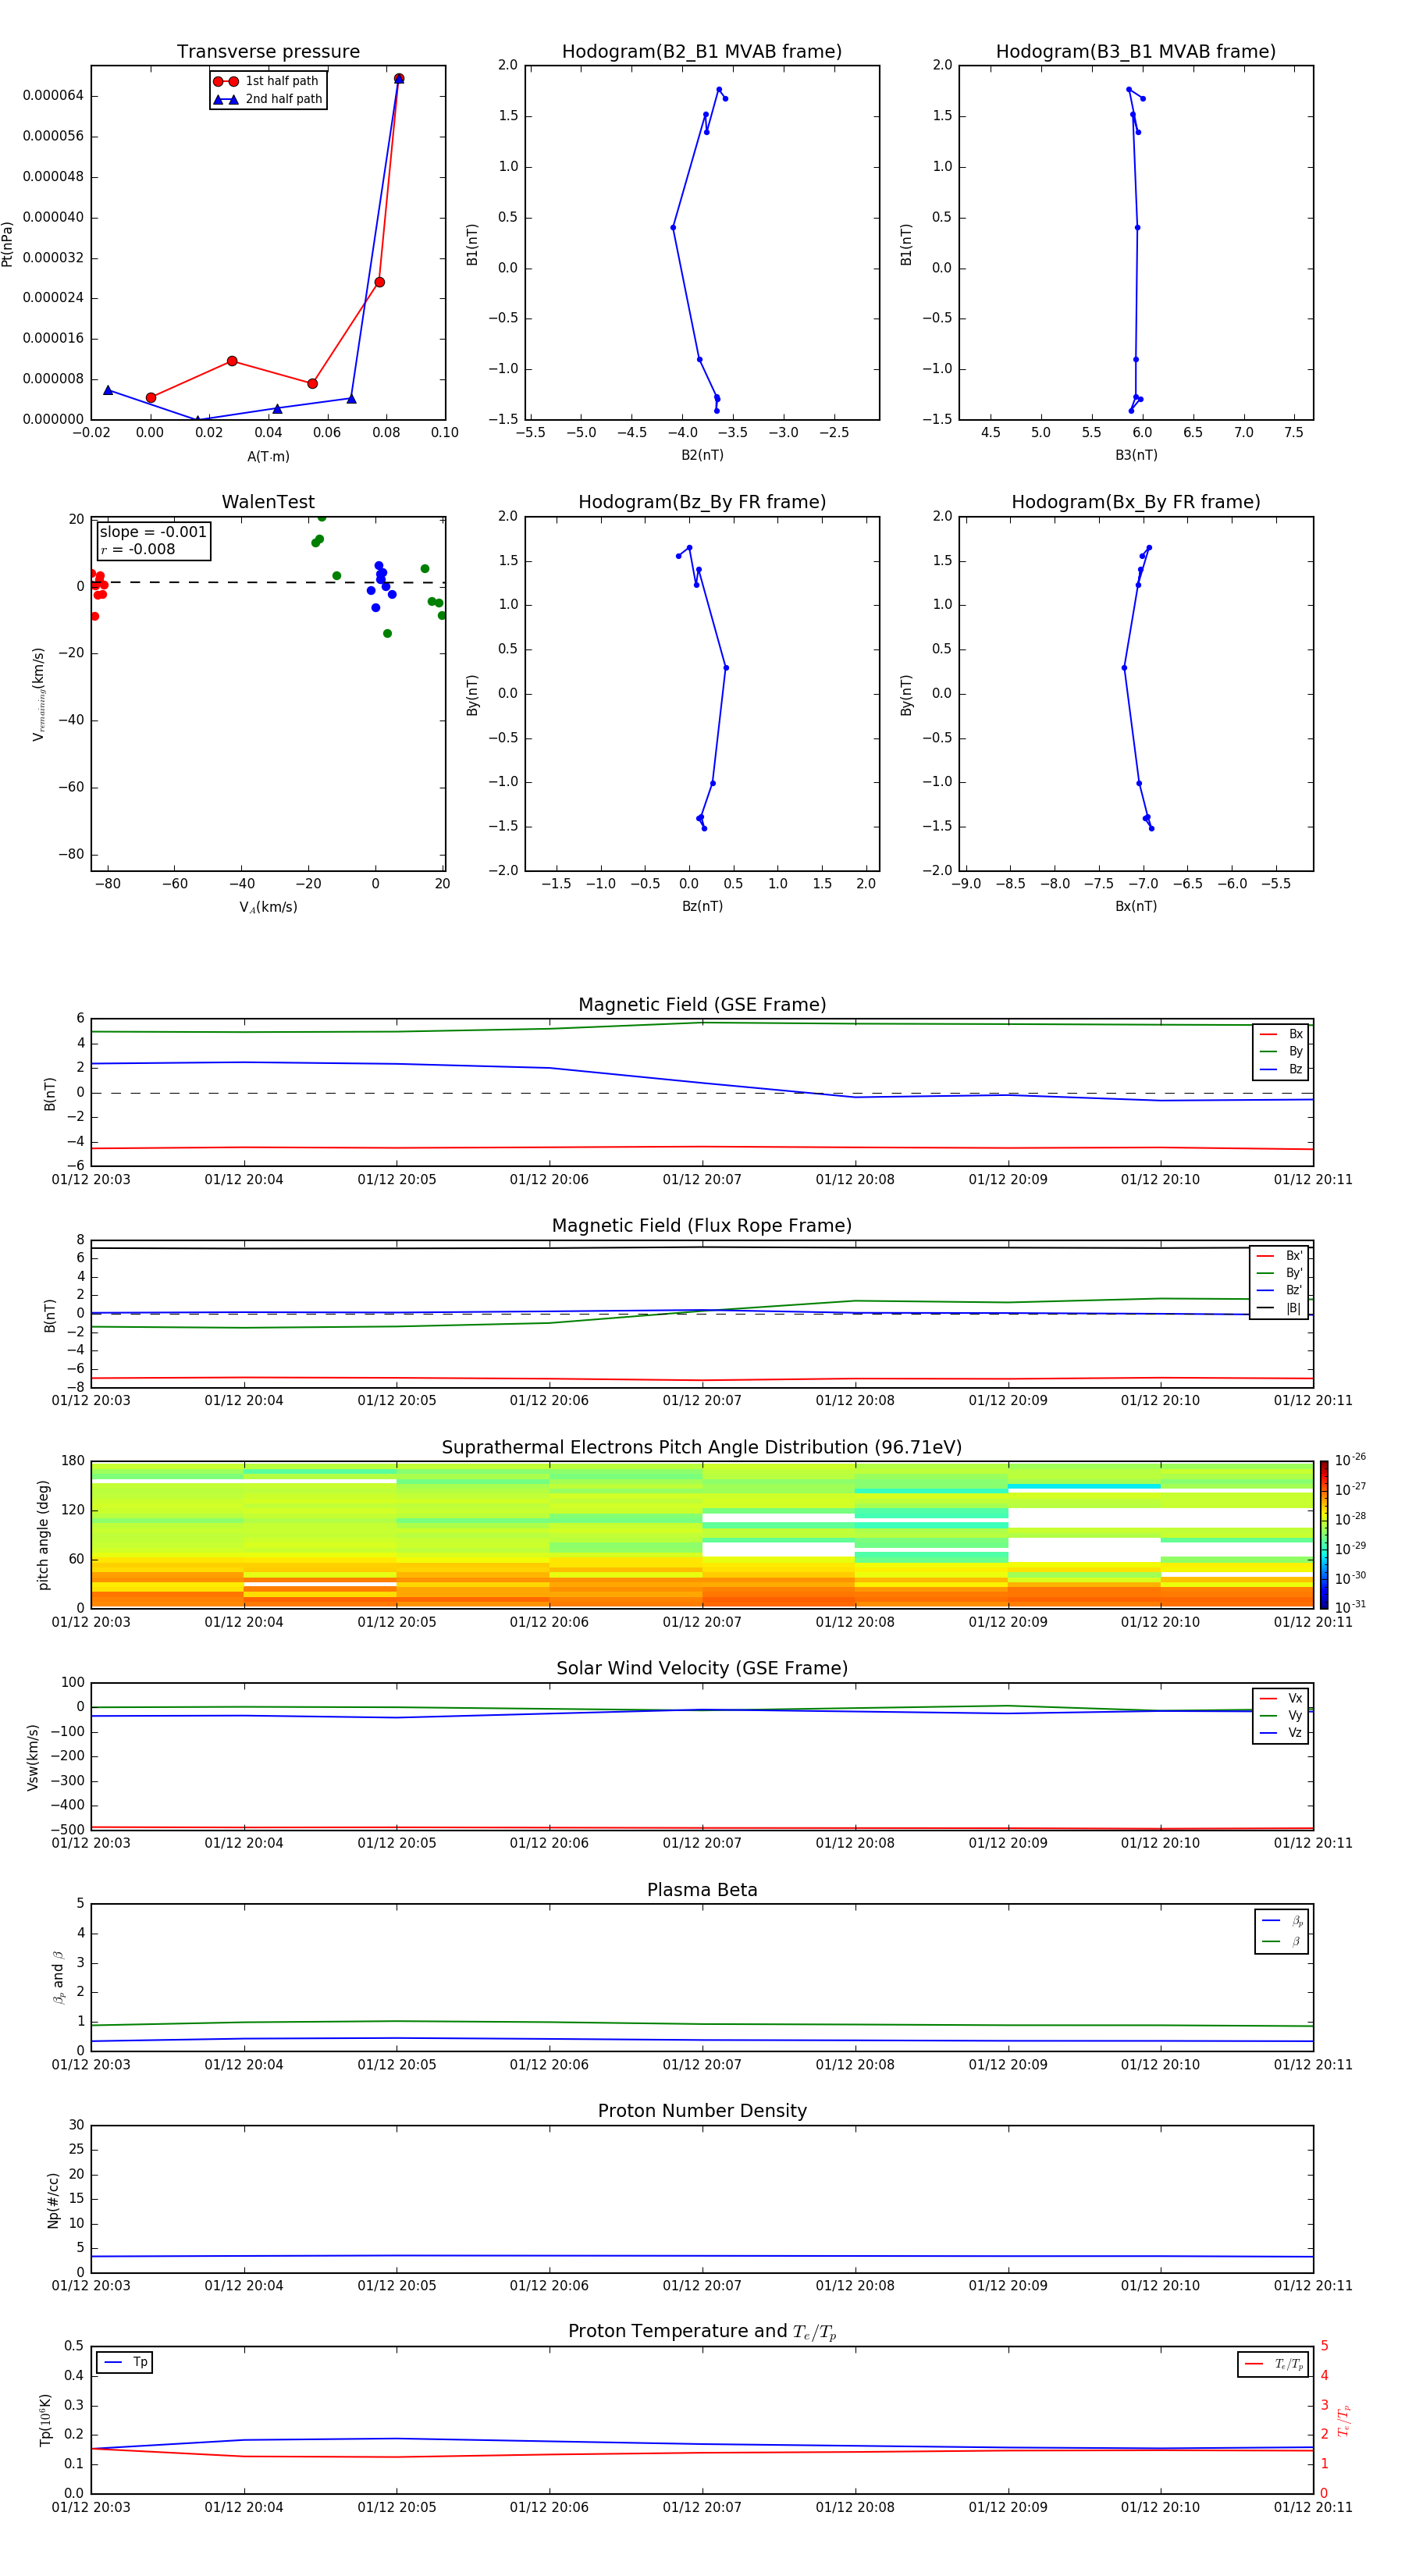Click the 'Vsw(km/s)' axis label

point(33,1757)
